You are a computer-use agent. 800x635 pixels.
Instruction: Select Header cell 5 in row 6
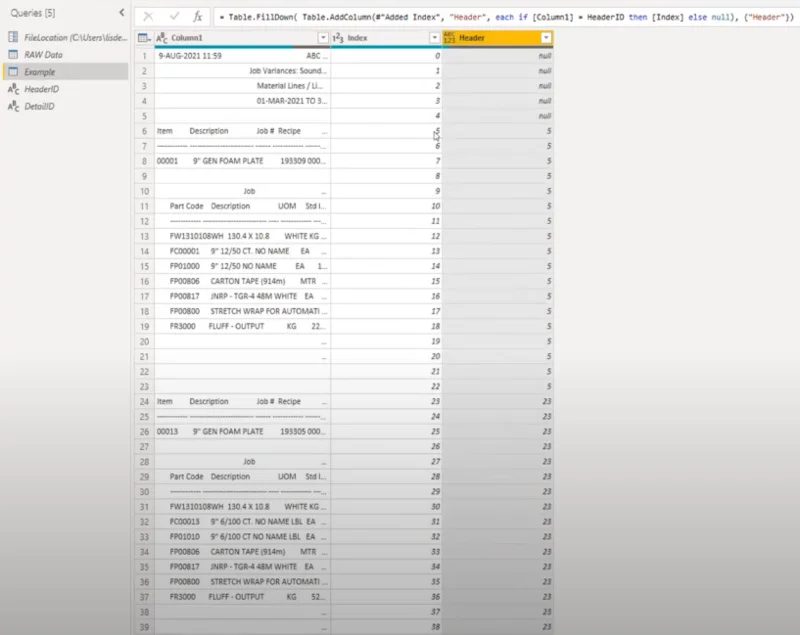(x=497, y=131)
